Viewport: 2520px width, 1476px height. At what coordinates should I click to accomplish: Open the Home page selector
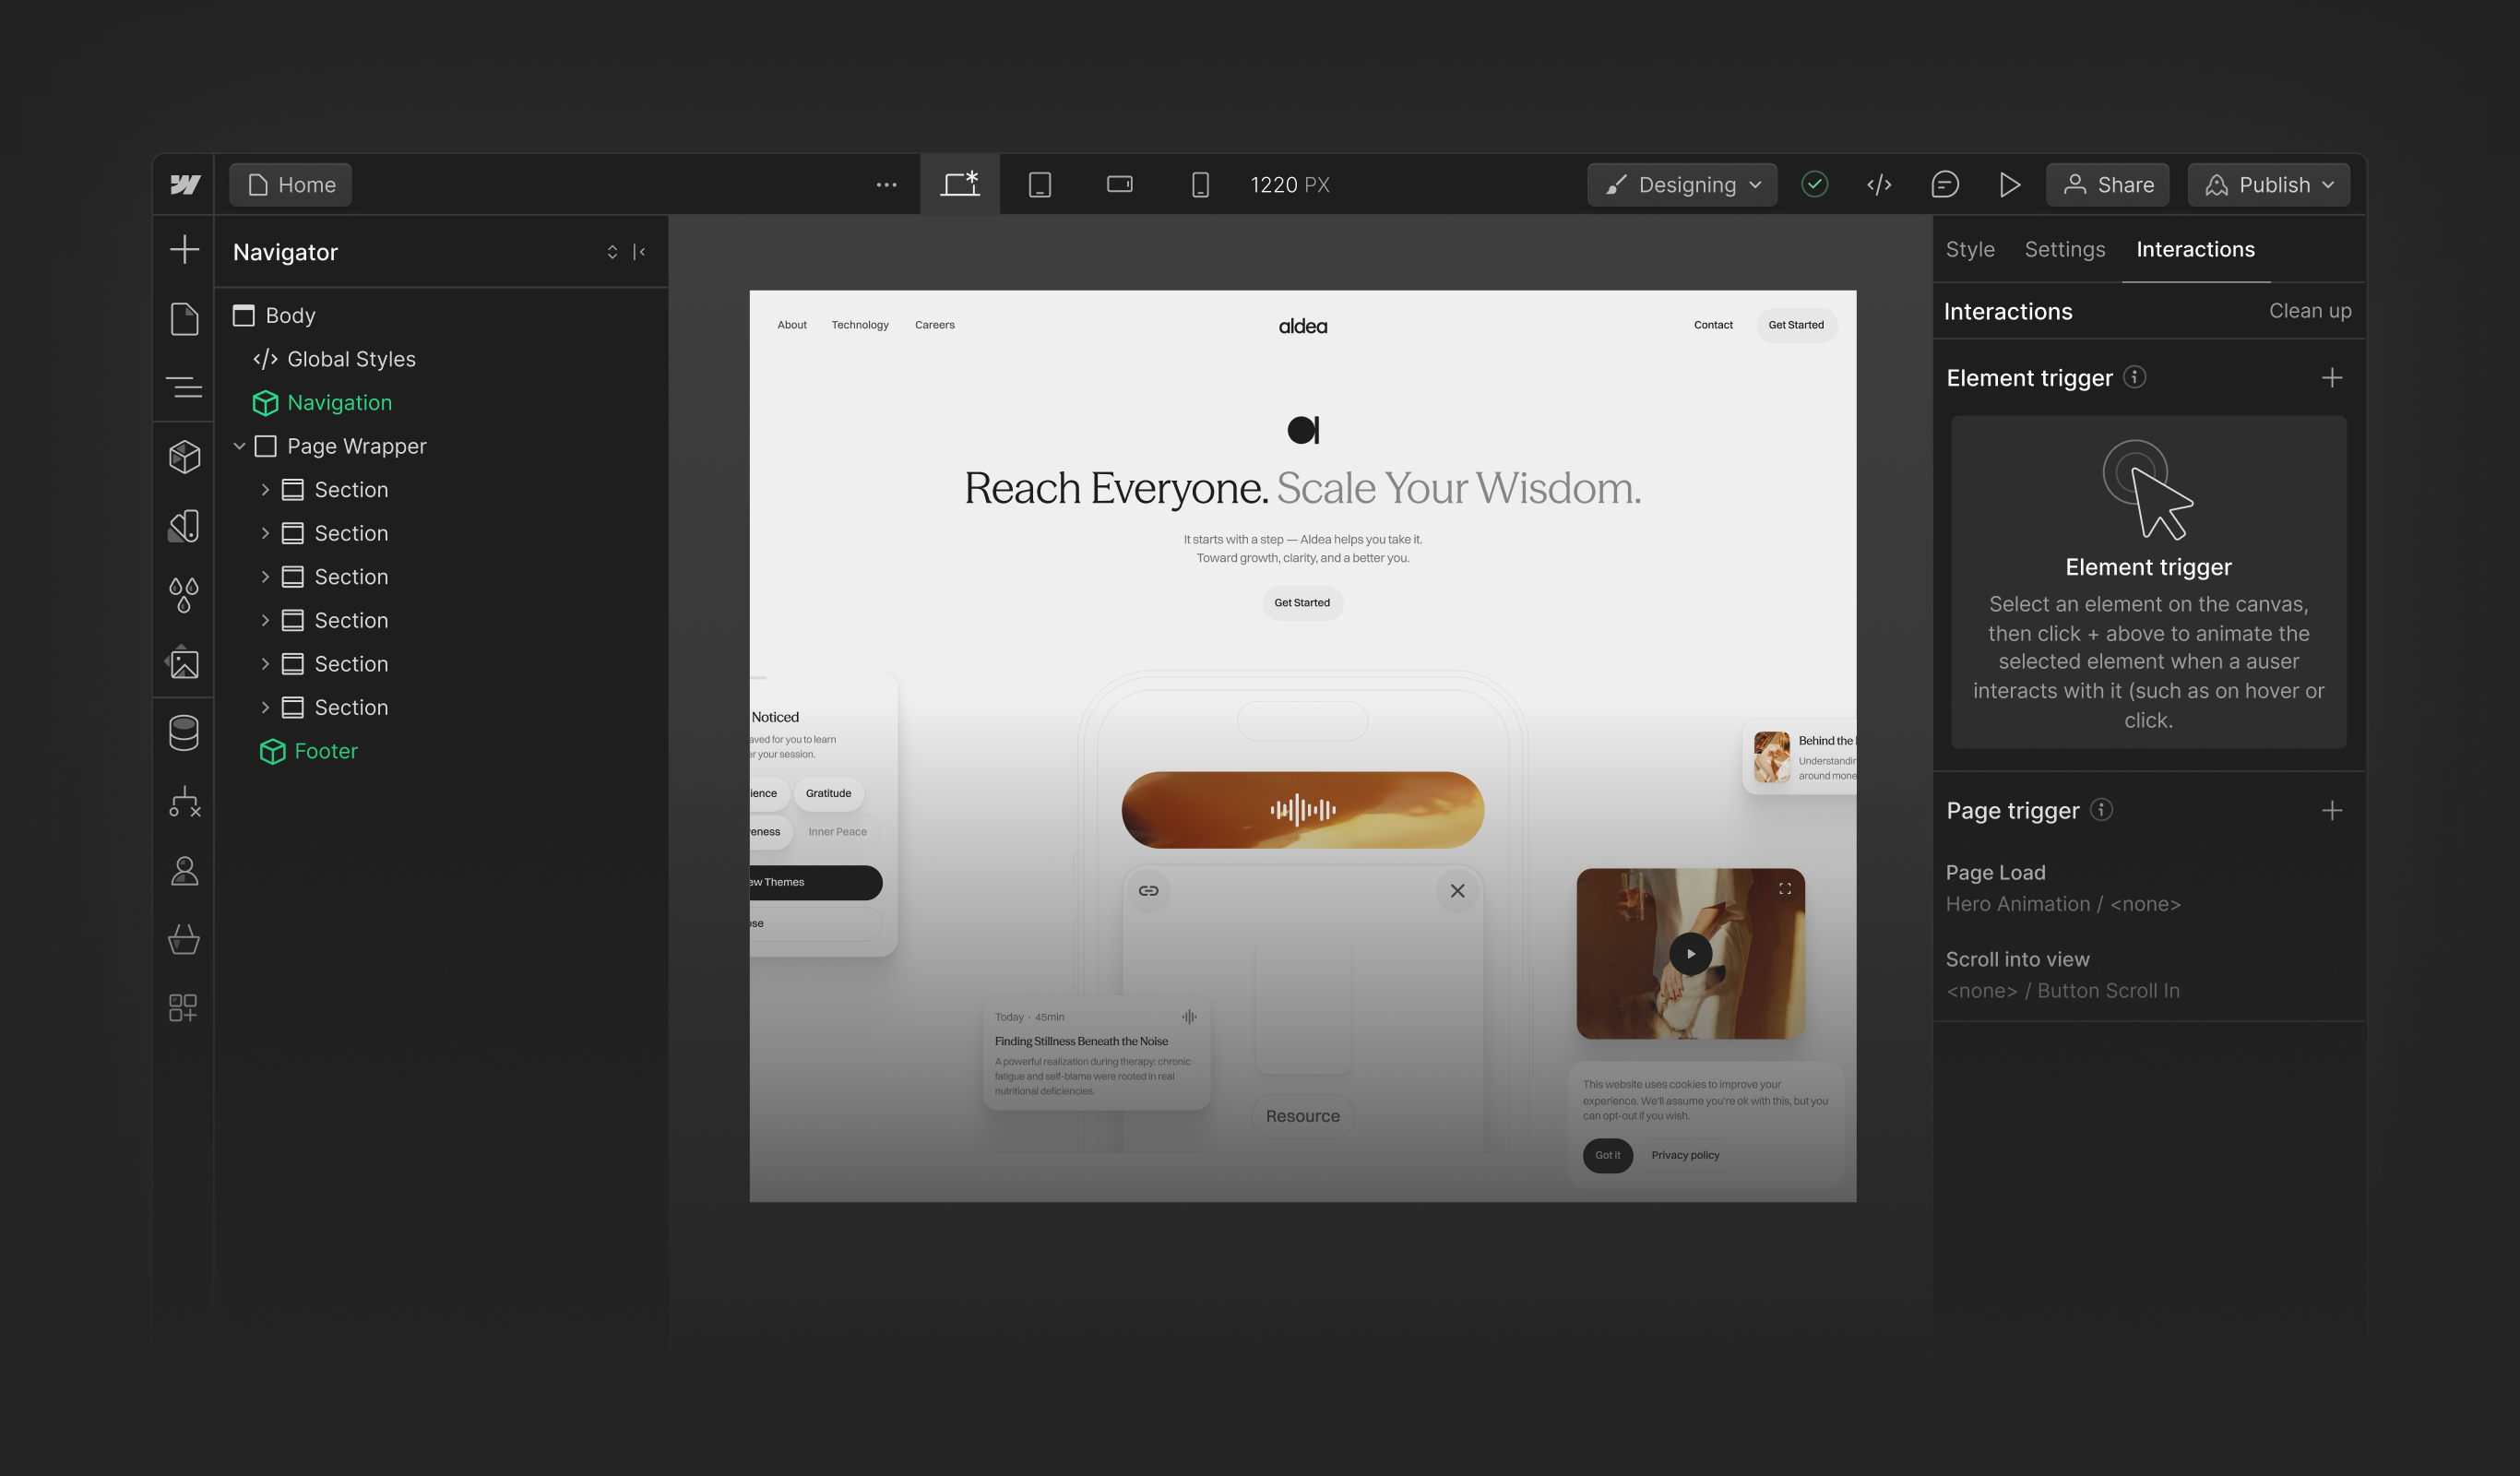click(x=291, y=185)
